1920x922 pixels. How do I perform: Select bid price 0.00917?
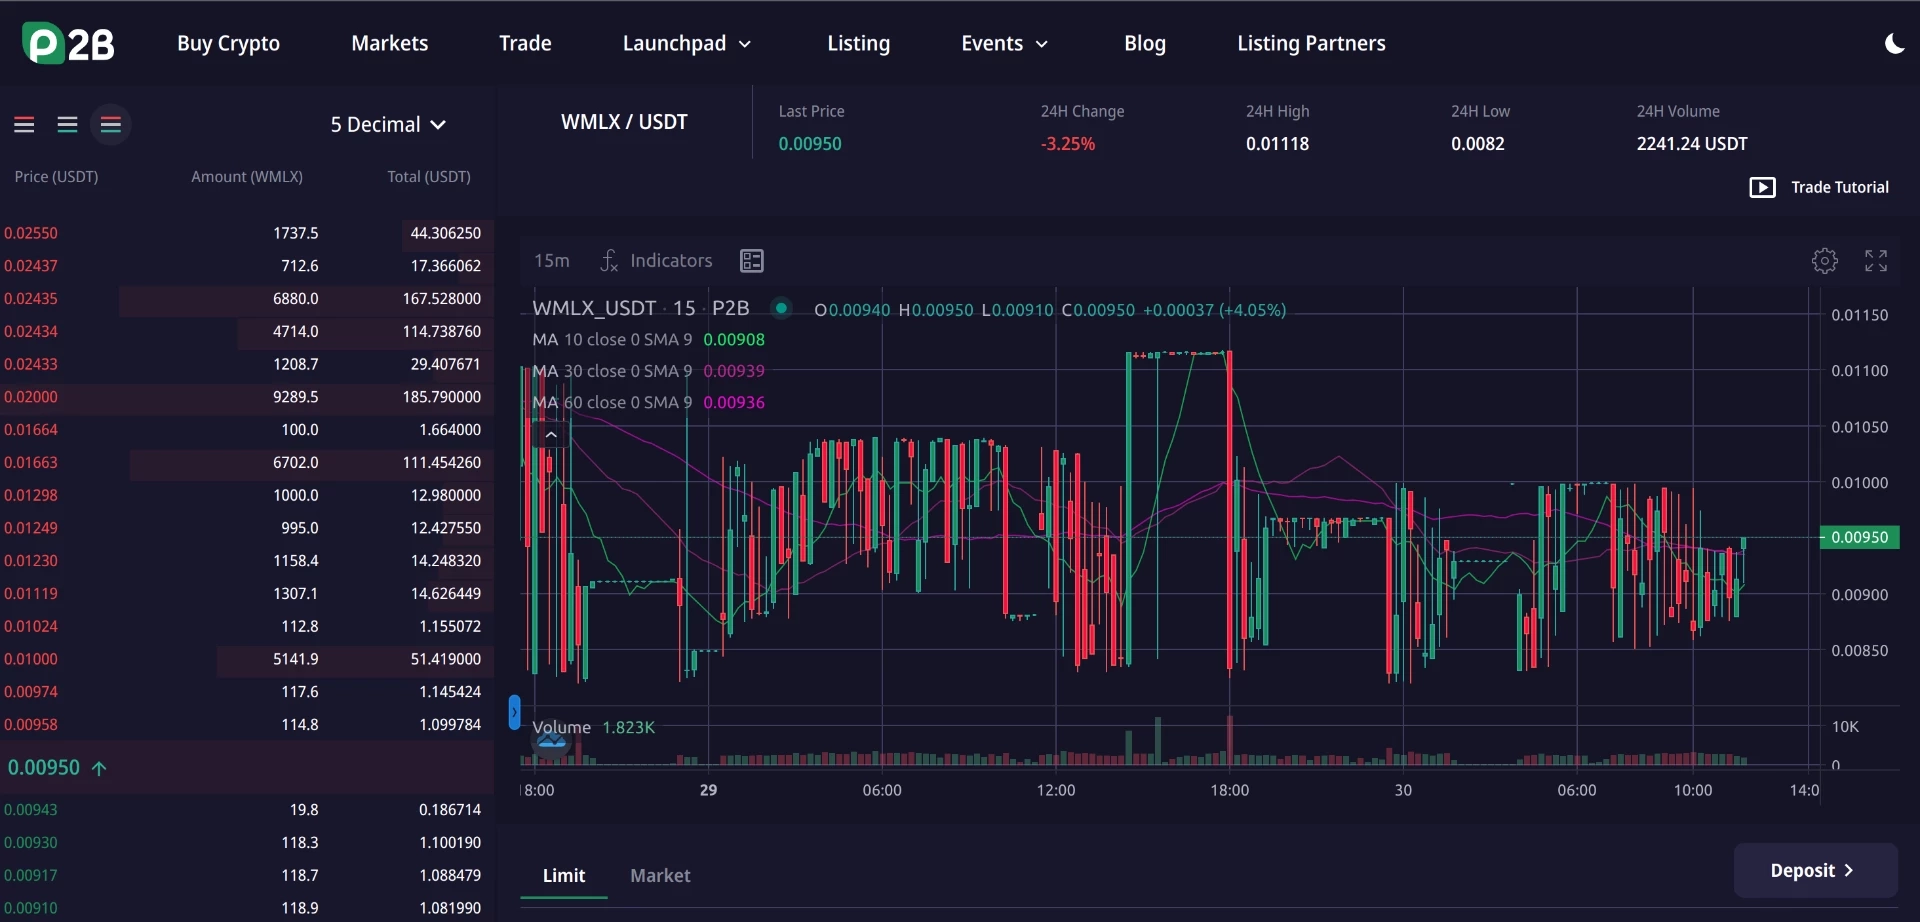pyautogui.click(x=31, y=876)
